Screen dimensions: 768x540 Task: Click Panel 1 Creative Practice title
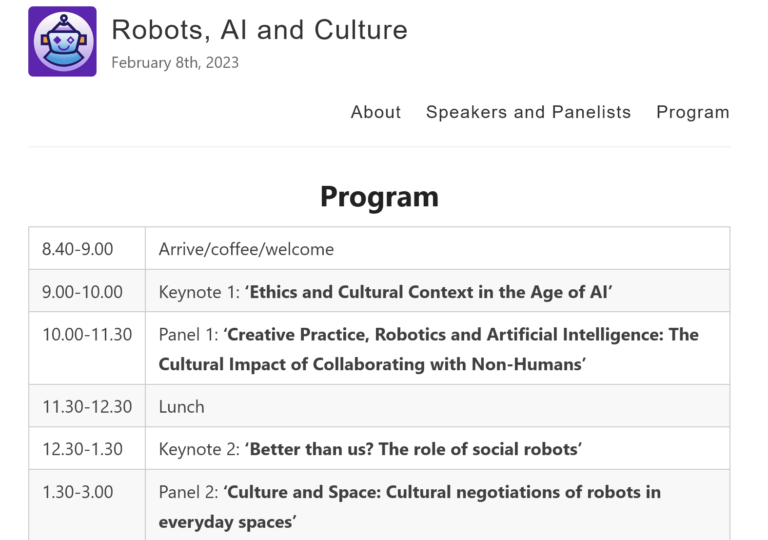pyautogui.click(x=429, y=349)
